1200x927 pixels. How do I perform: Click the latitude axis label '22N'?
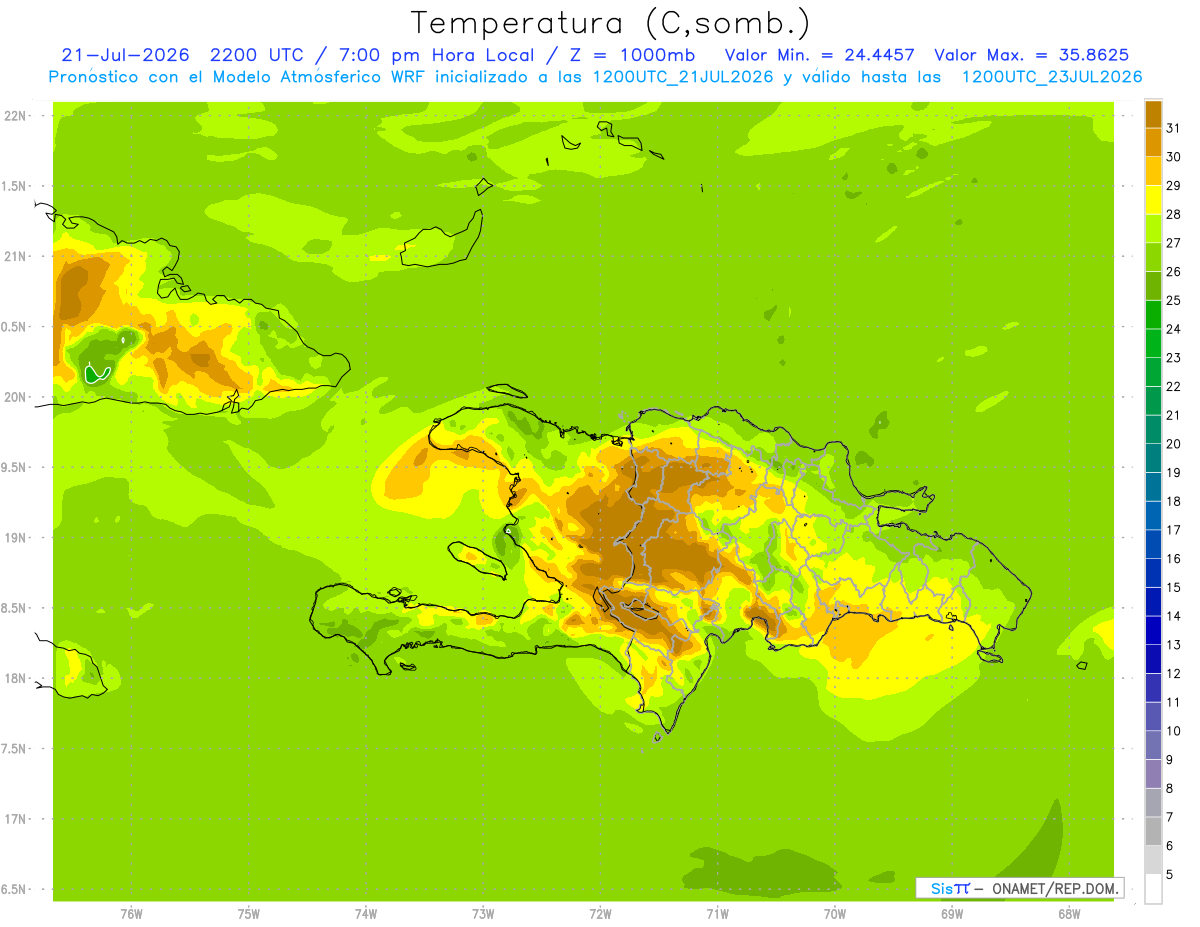click(x=16, y=115)
